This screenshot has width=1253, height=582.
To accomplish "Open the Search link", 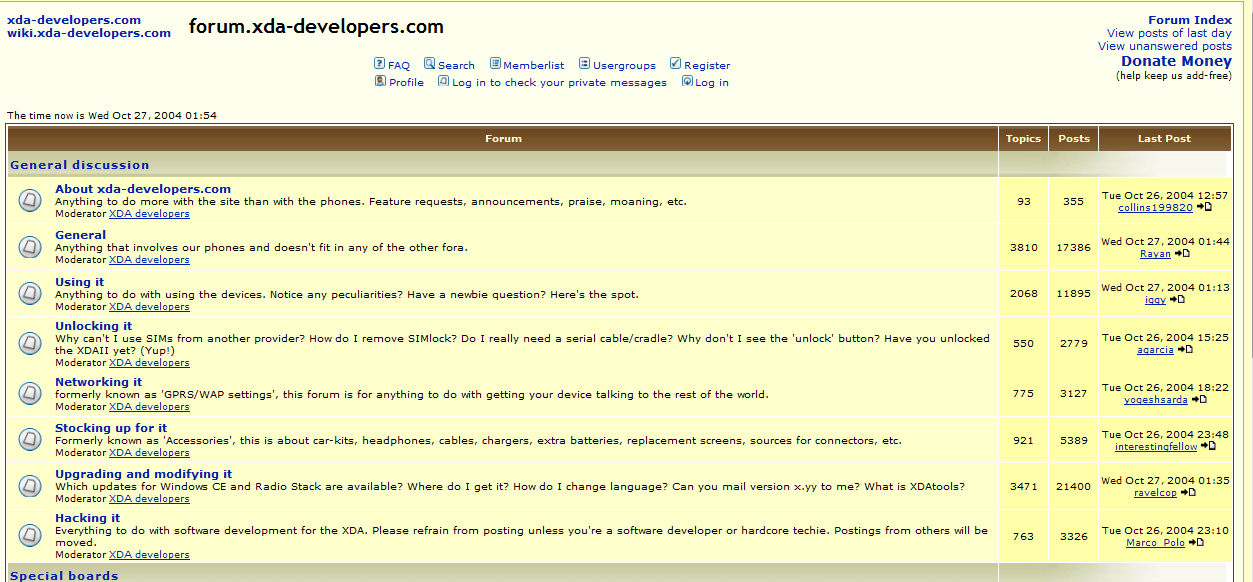I will pyautogui.click(x=456, y=65).
